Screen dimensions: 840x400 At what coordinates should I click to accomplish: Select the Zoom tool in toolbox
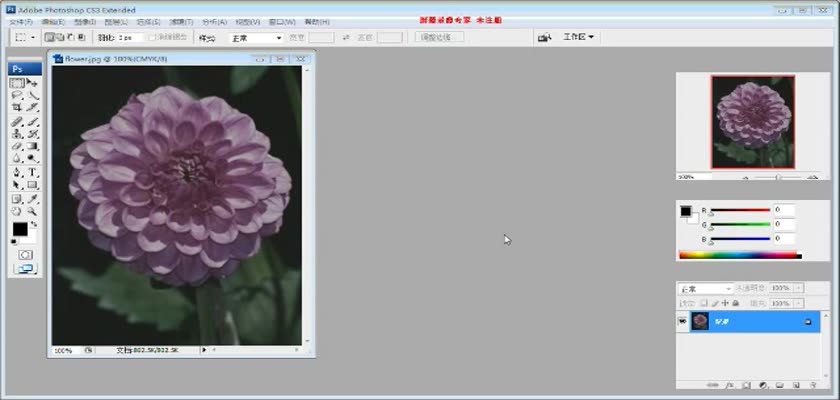tap(32, 211)
